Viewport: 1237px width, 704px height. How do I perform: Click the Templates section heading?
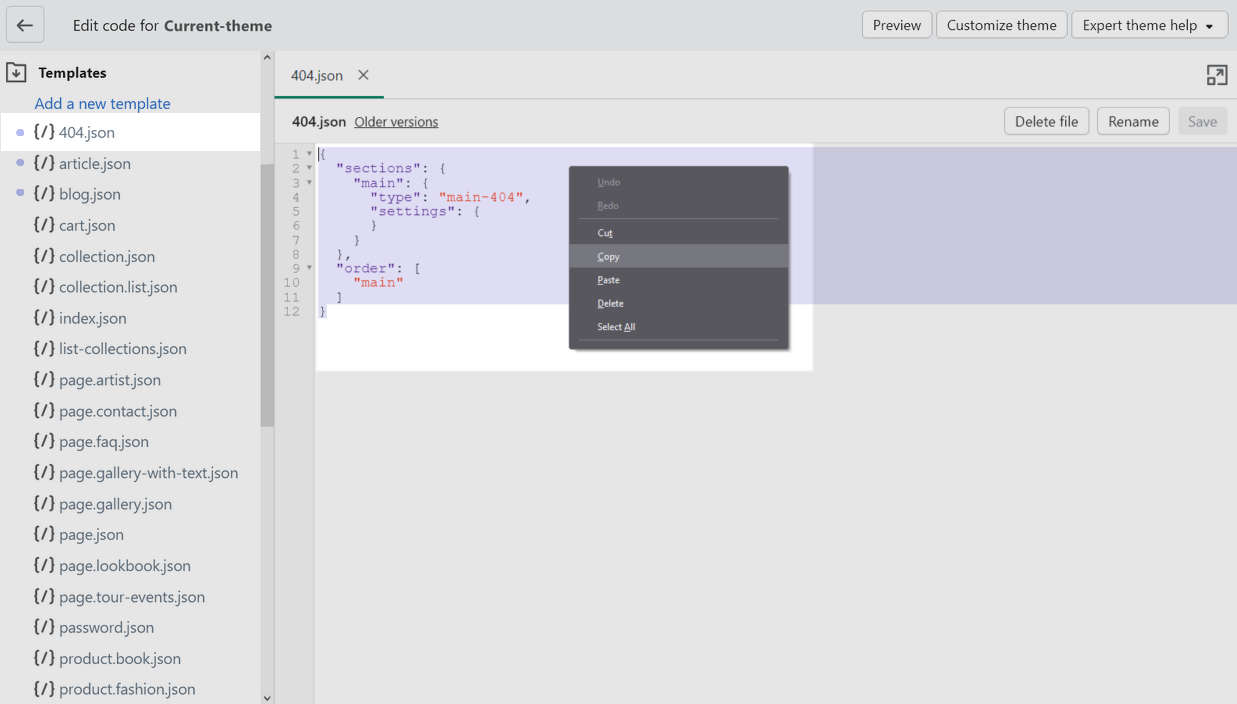click(72, 73)
